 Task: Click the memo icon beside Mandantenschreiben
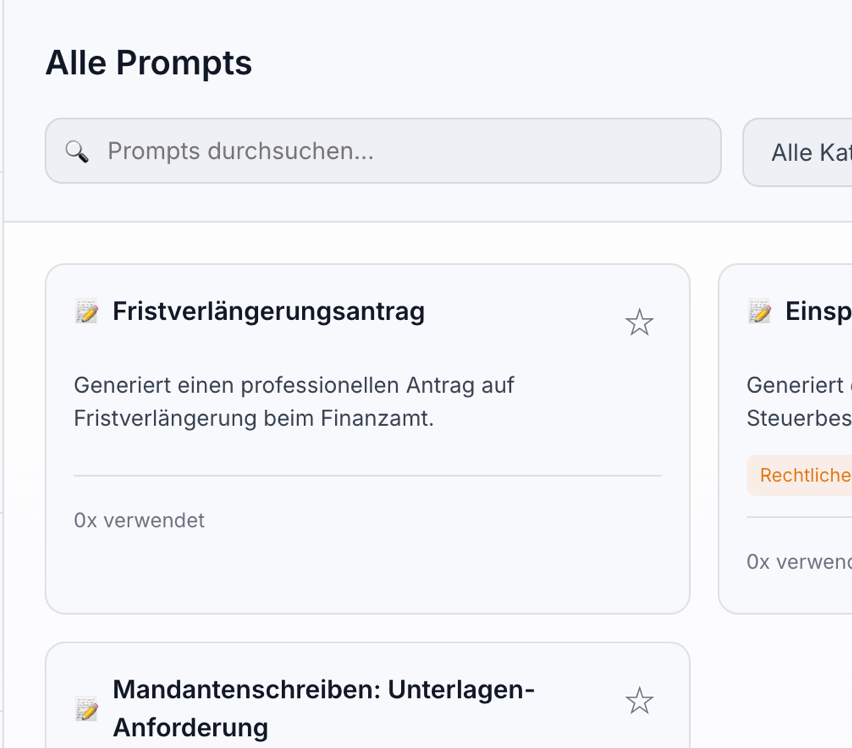click(x=87, y=709)
